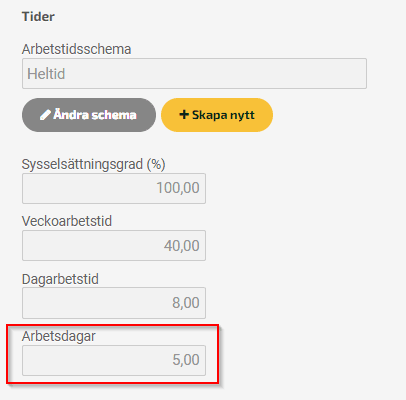Viewport: 406px width, 400px height.
Task: Click the Sysselsättningsgrad (%) label text
Action: (94, 164)
